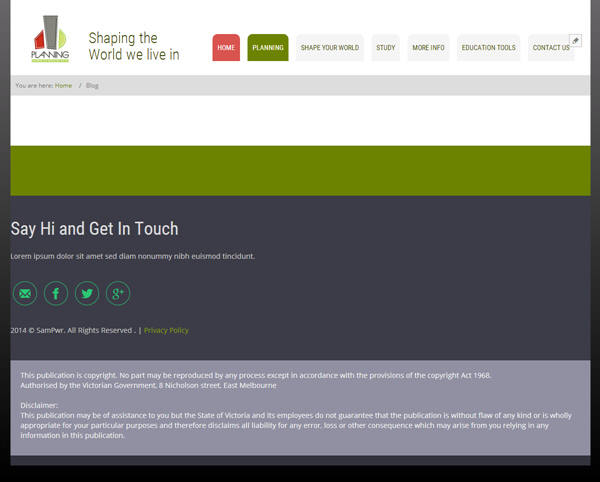Screen dimensions: 600x482
Task: Open the Study menu item
Action: 386,47
